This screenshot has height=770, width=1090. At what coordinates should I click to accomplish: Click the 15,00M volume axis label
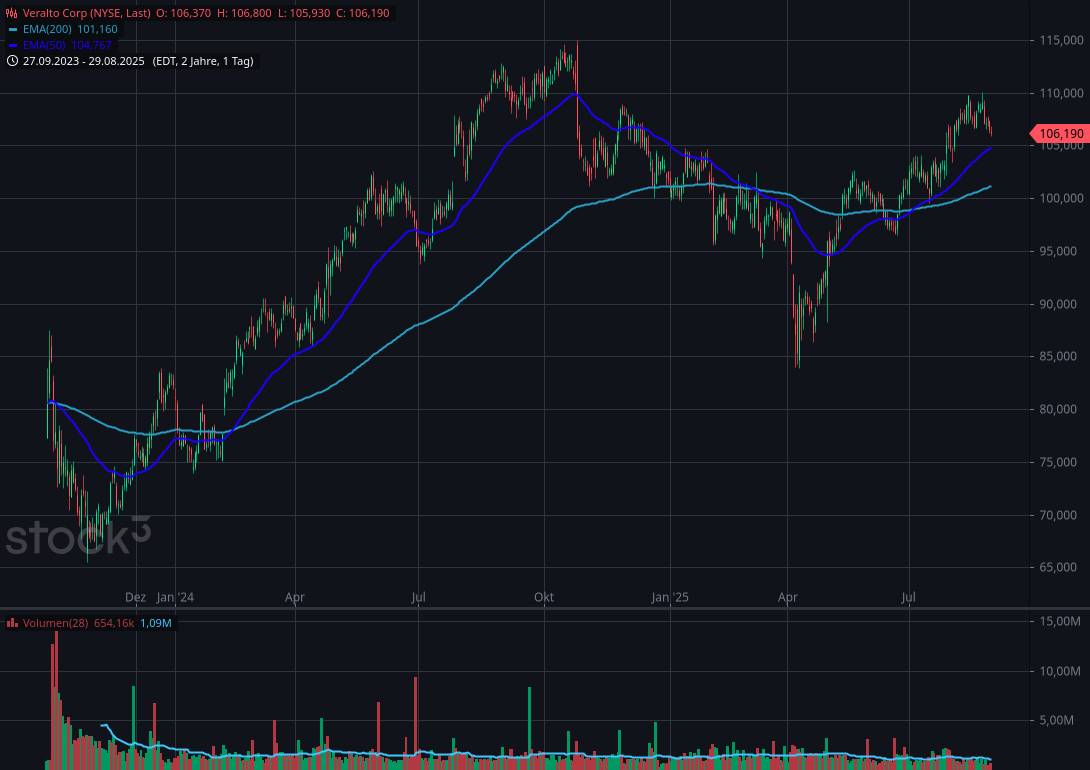coord(1060,622)
